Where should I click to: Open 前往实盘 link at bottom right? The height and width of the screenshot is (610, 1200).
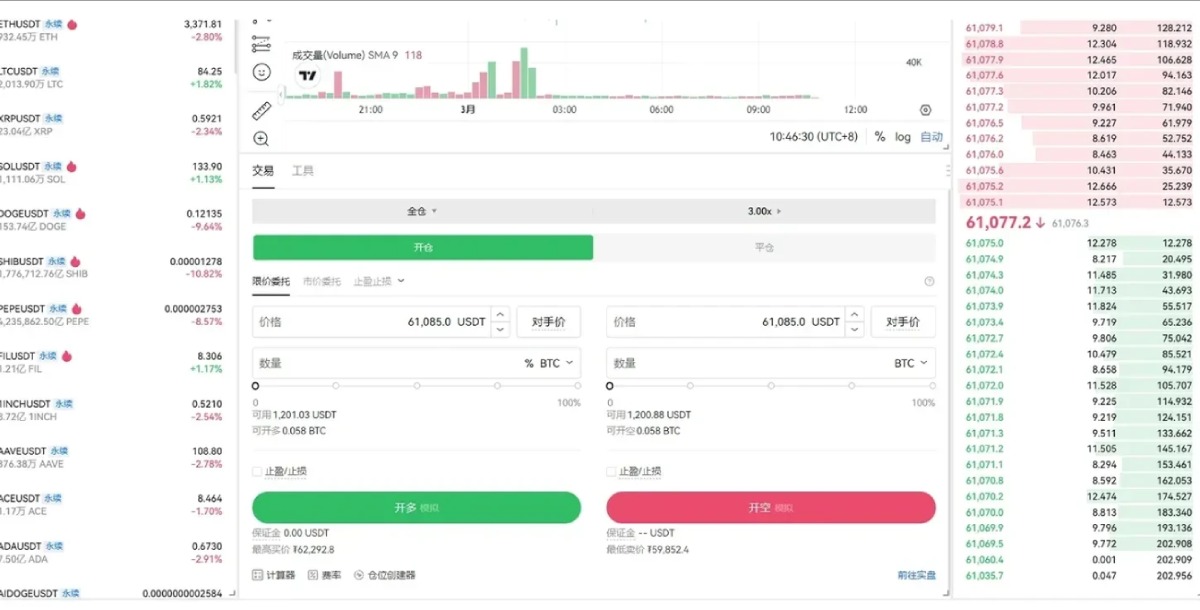(915, 575)
